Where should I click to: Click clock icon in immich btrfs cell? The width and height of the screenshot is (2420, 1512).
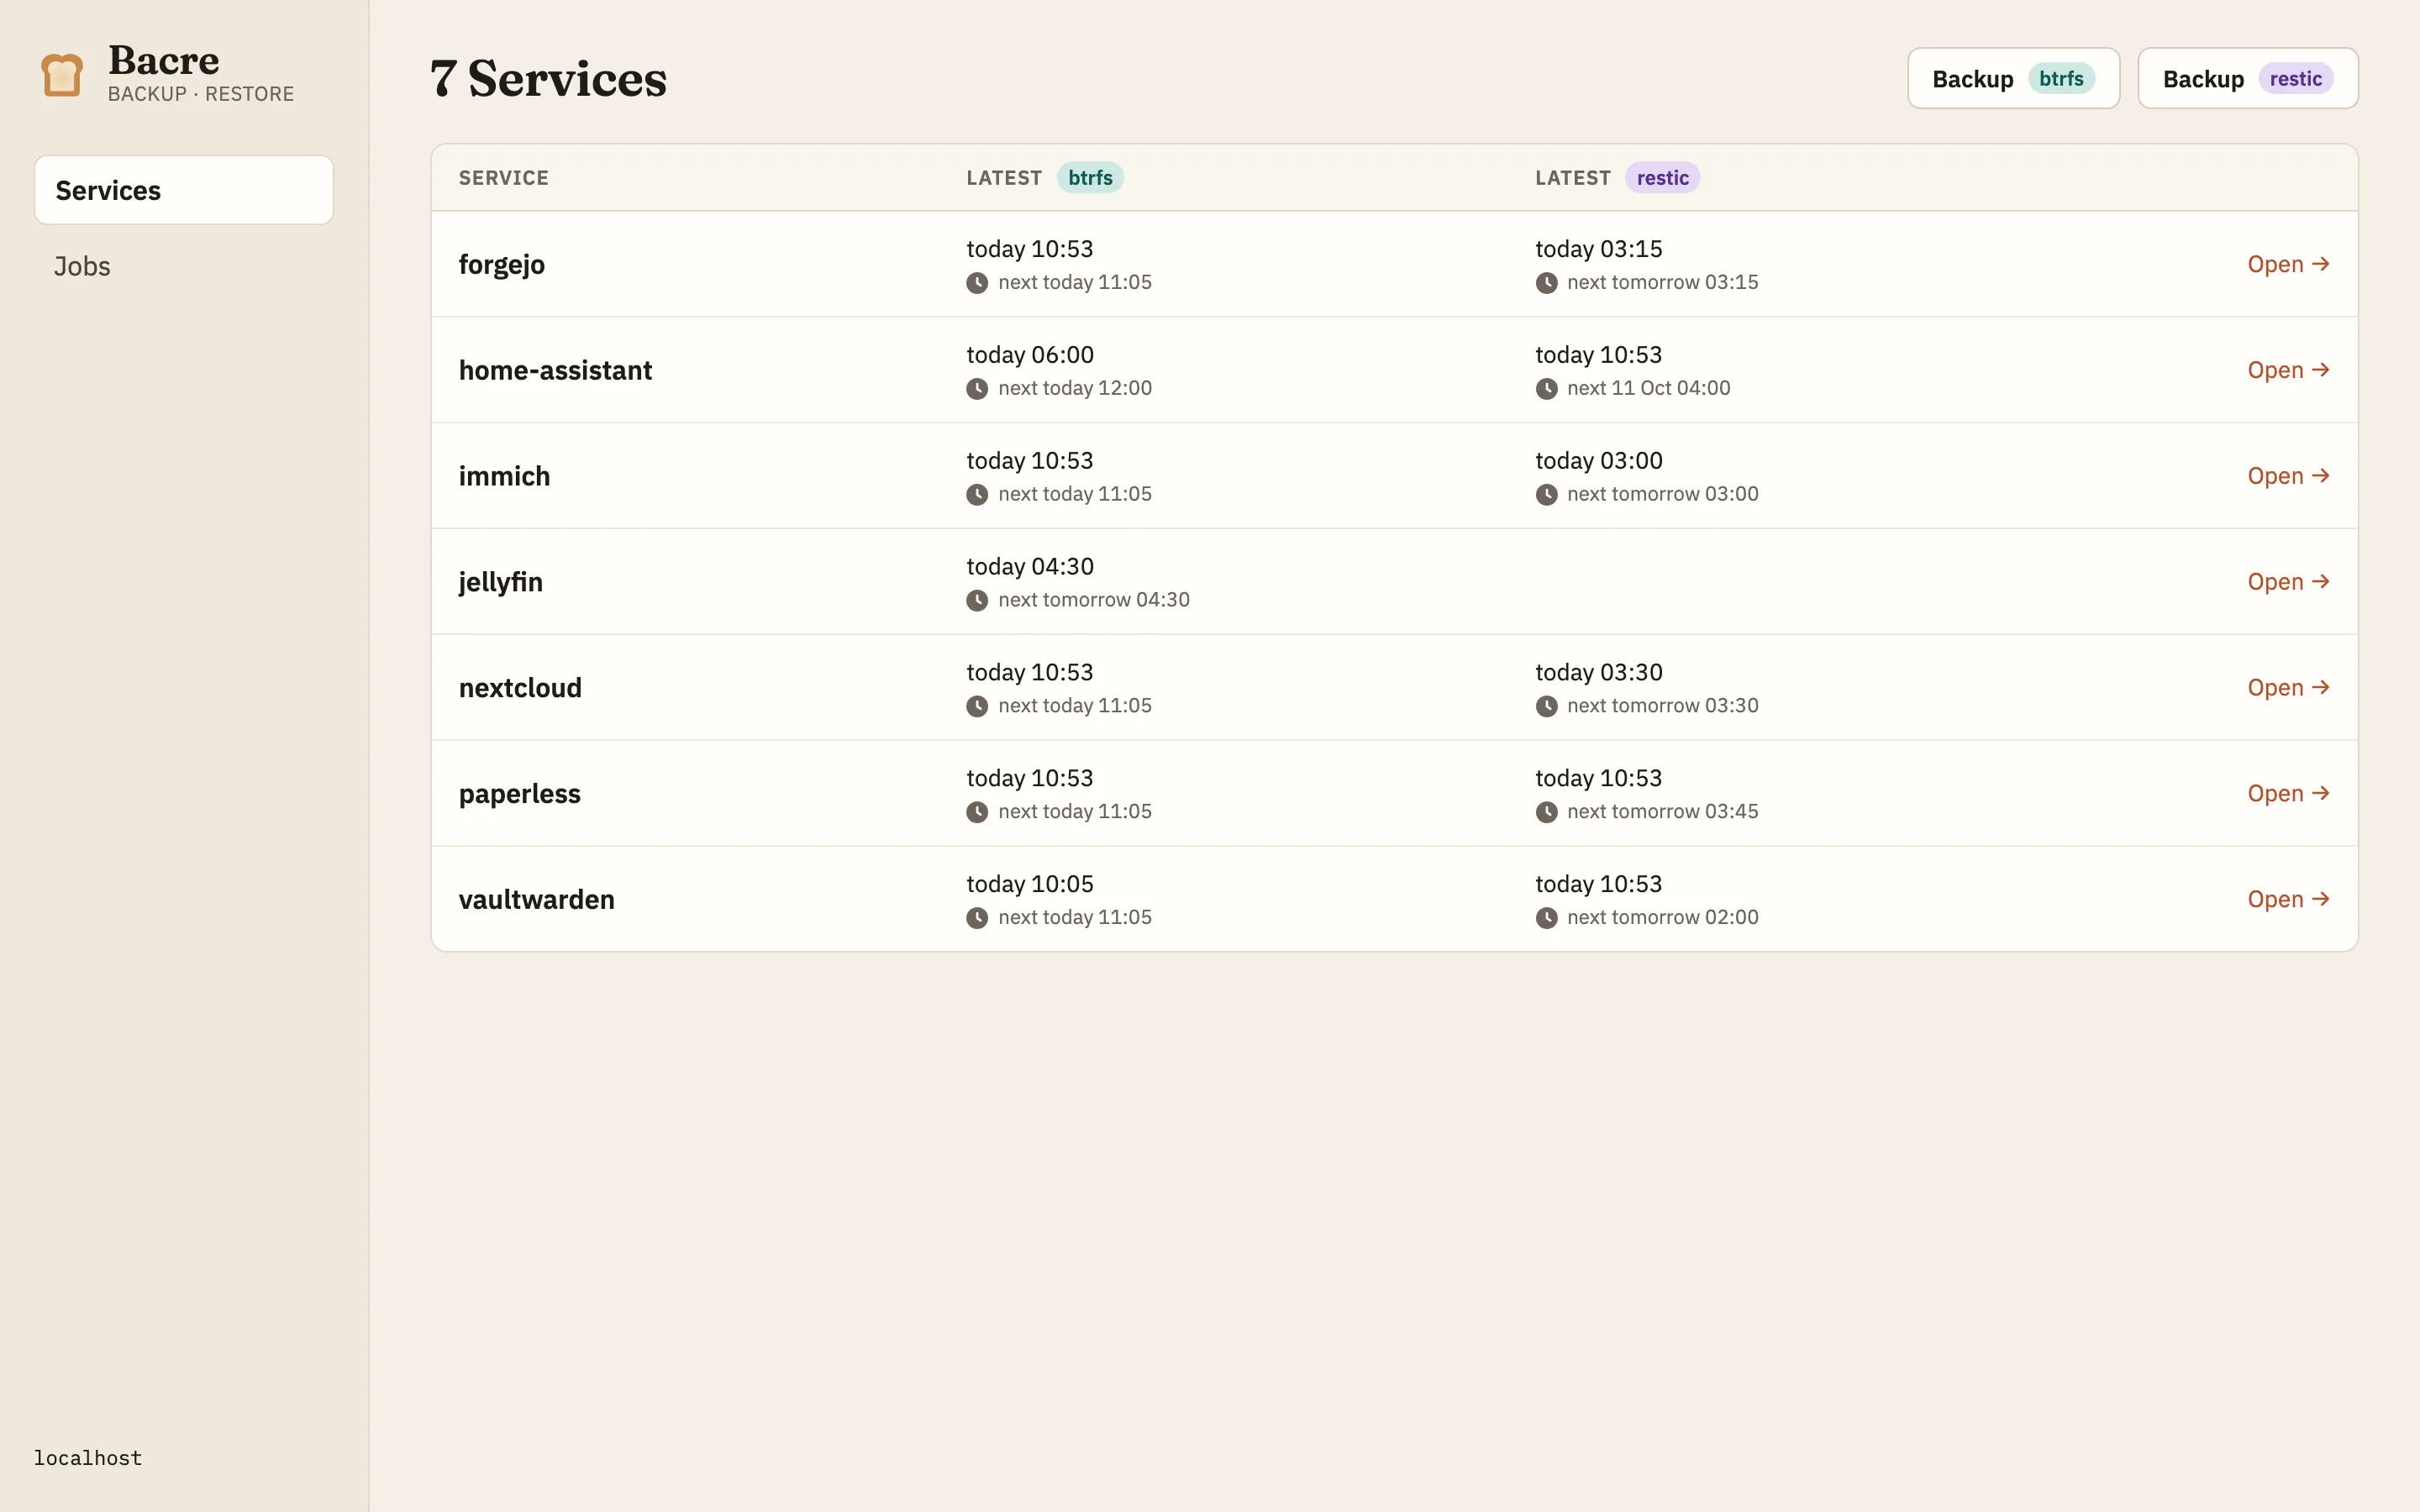(x=977, y=495)
